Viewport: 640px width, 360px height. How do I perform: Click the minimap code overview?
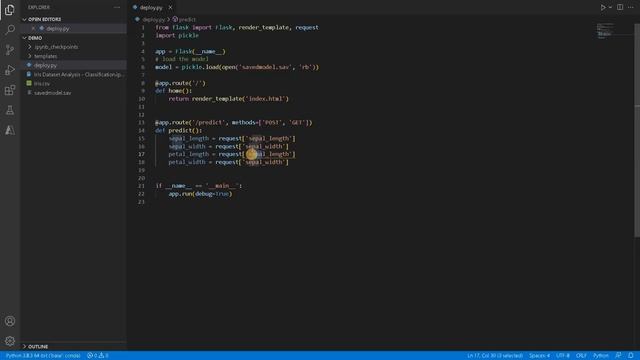605,31
